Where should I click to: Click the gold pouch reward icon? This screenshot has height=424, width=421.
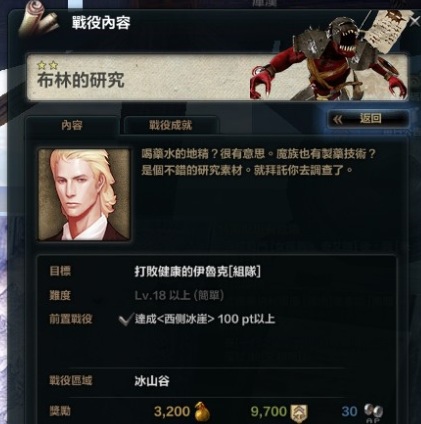(x=201, y=412)
